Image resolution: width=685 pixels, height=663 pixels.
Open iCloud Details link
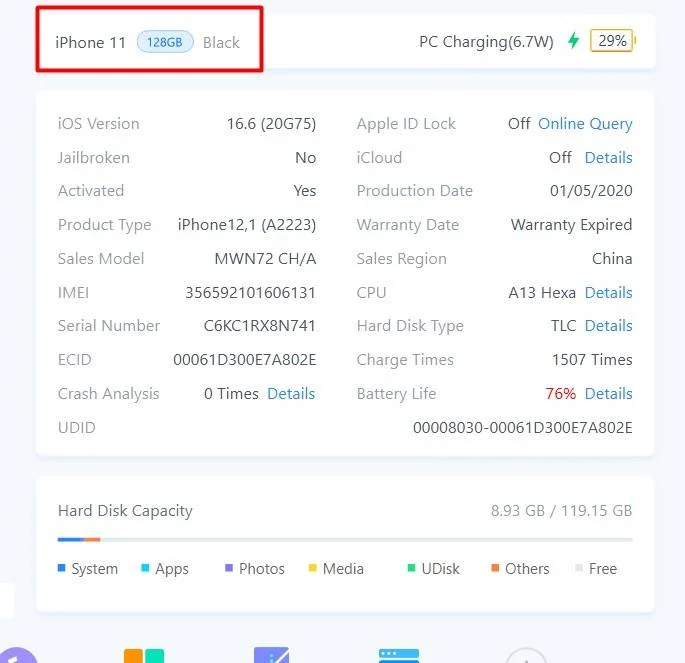[x=608, y=157]
